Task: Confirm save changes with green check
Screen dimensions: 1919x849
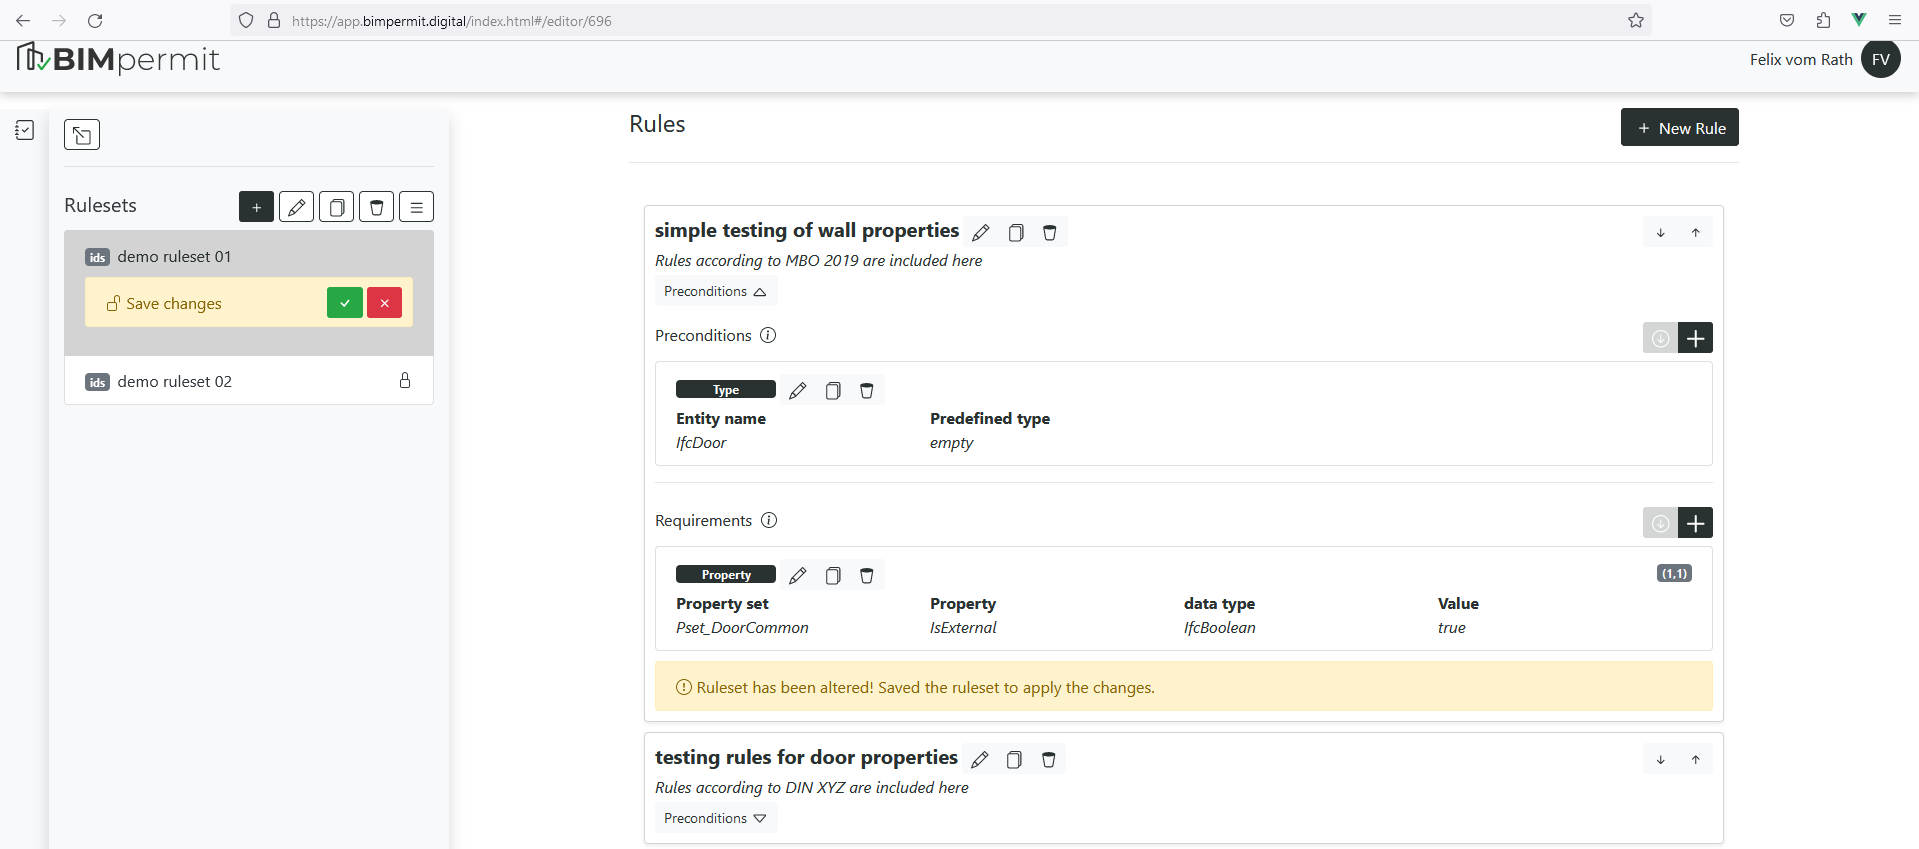Action: [344, 303]
